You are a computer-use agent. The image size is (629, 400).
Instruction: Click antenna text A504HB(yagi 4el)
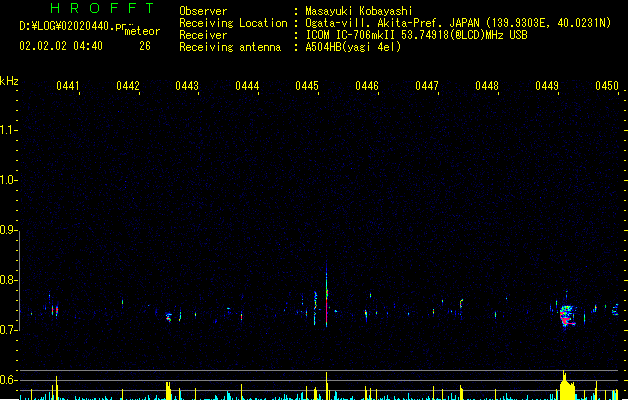click(x=353, y=47)
